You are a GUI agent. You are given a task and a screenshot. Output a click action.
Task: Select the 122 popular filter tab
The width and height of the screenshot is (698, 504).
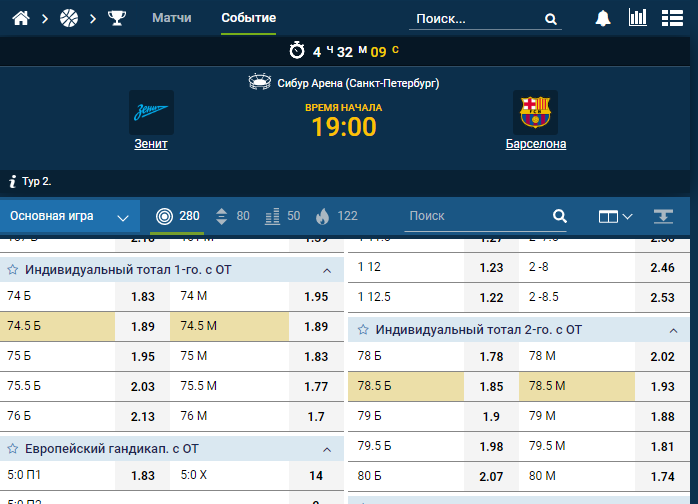[x=337, y=216]
